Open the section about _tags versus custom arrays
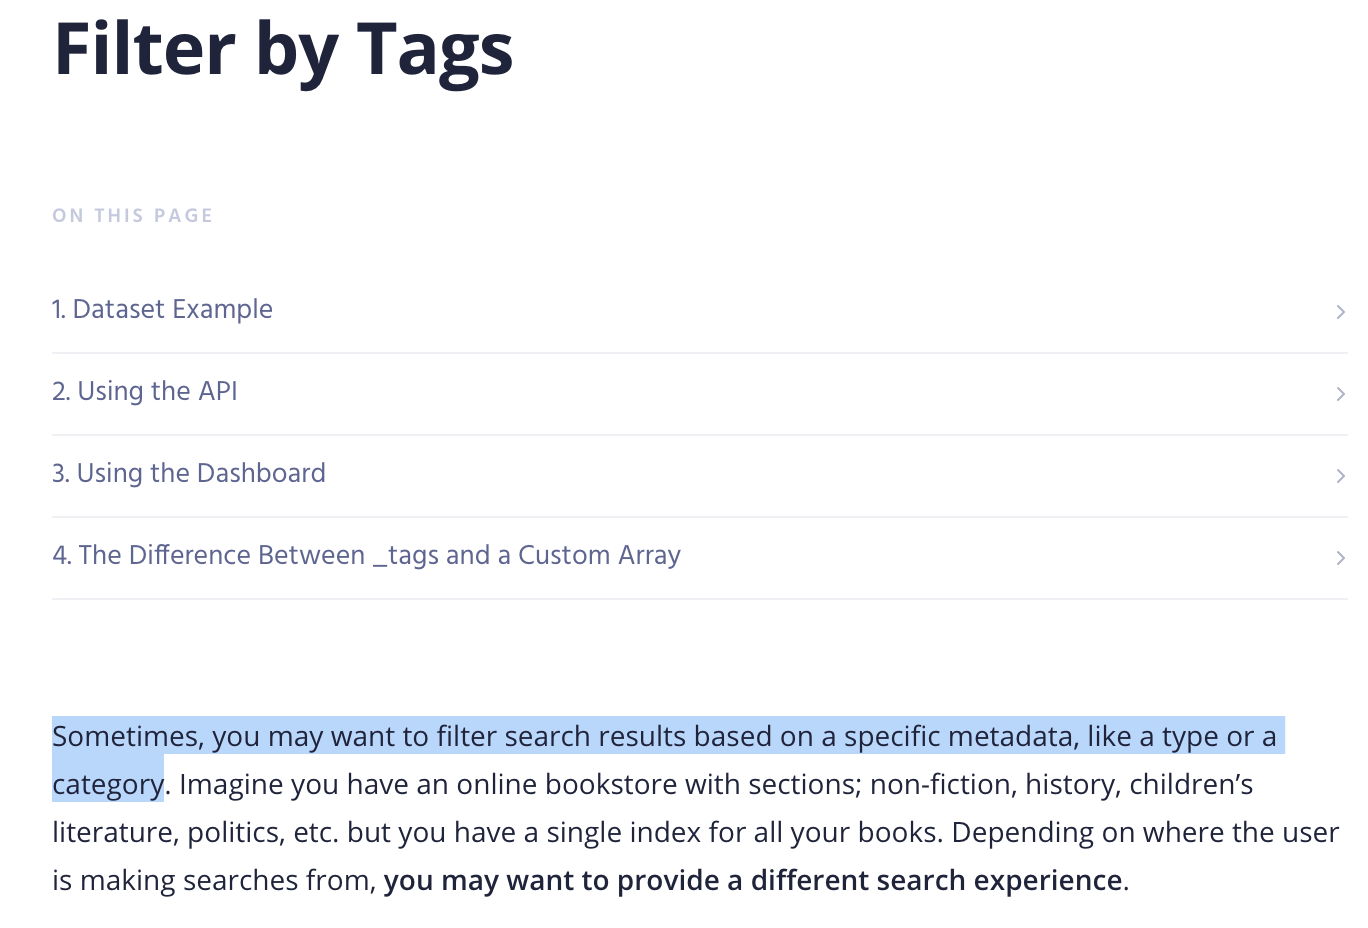Screen dimensions: 1368x928 tap(366, 556)
